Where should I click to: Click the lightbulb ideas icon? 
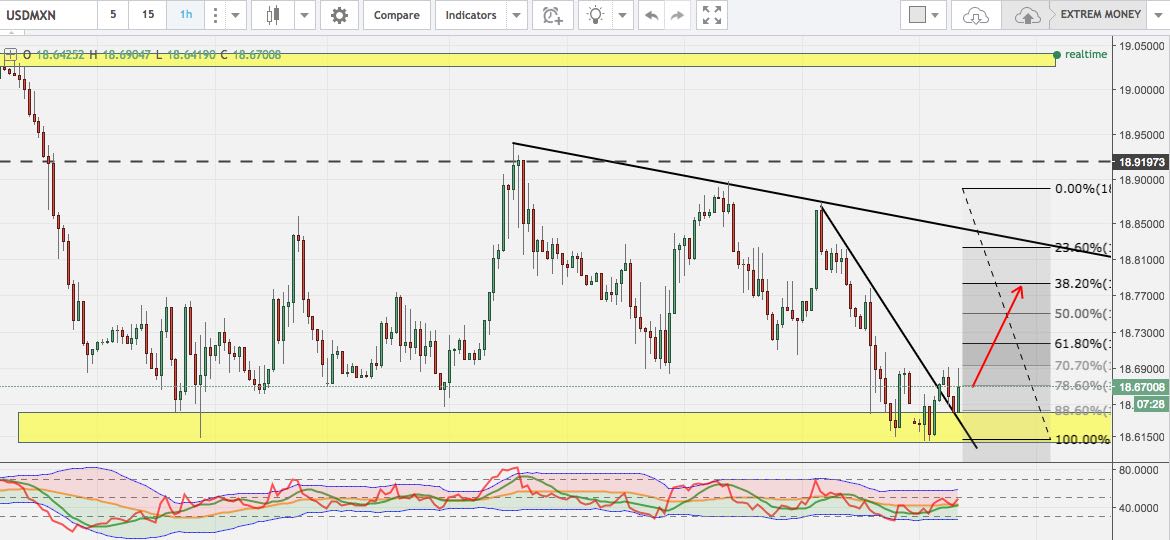(596, 15)
